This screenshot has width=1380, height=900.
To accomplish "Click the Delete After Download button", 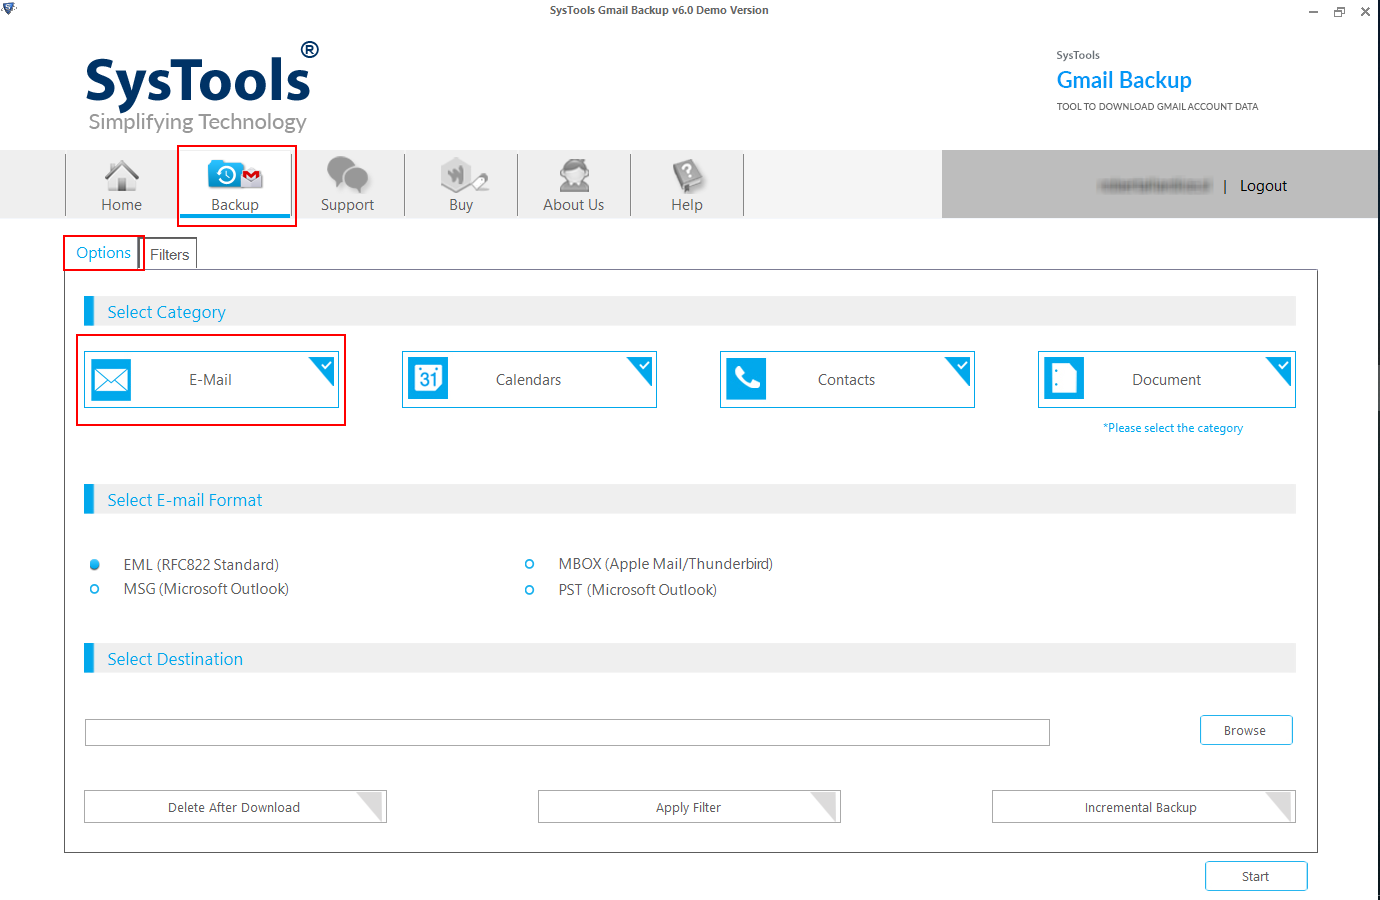I will click(x=235, y=807).
